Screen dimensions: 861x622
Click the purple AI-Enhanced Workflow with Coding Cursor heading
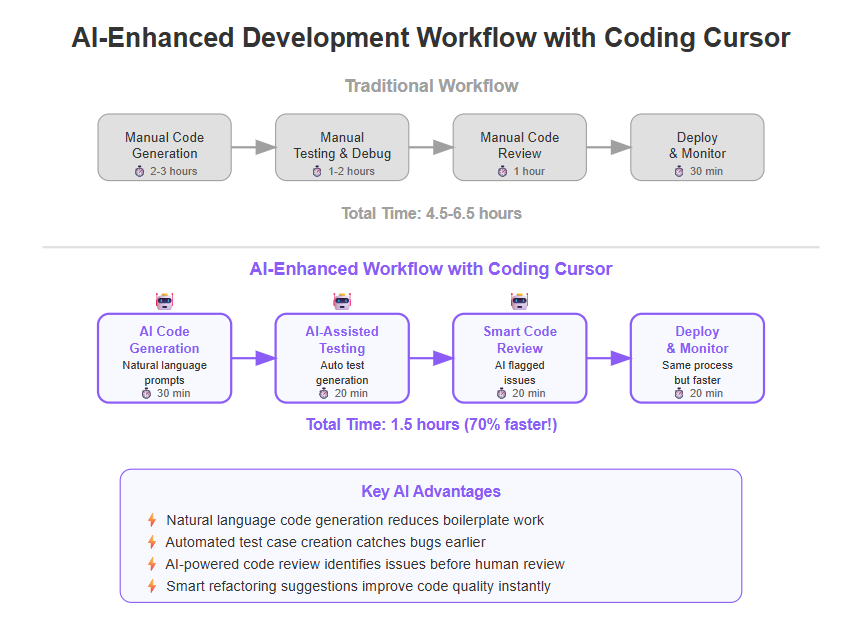430,269
